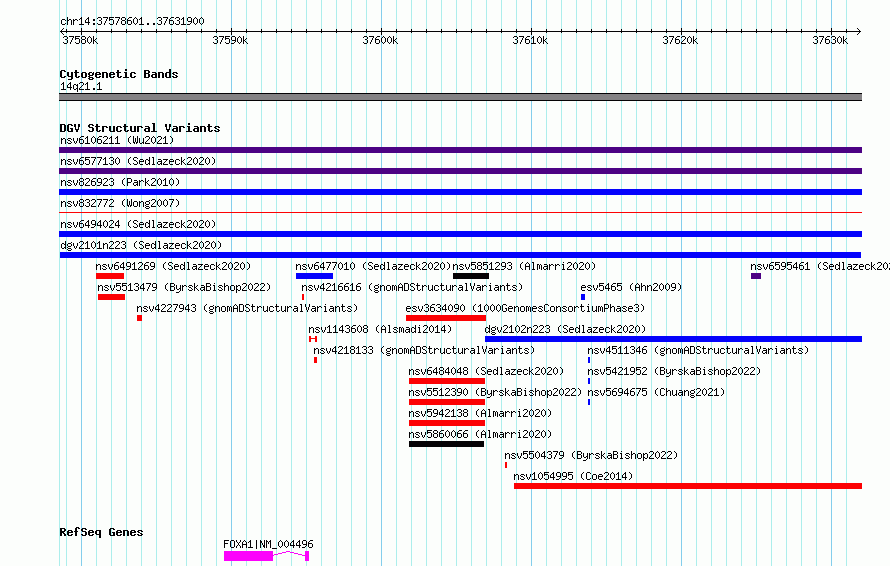Click the nsv6477010 blue variant bar

314,276
